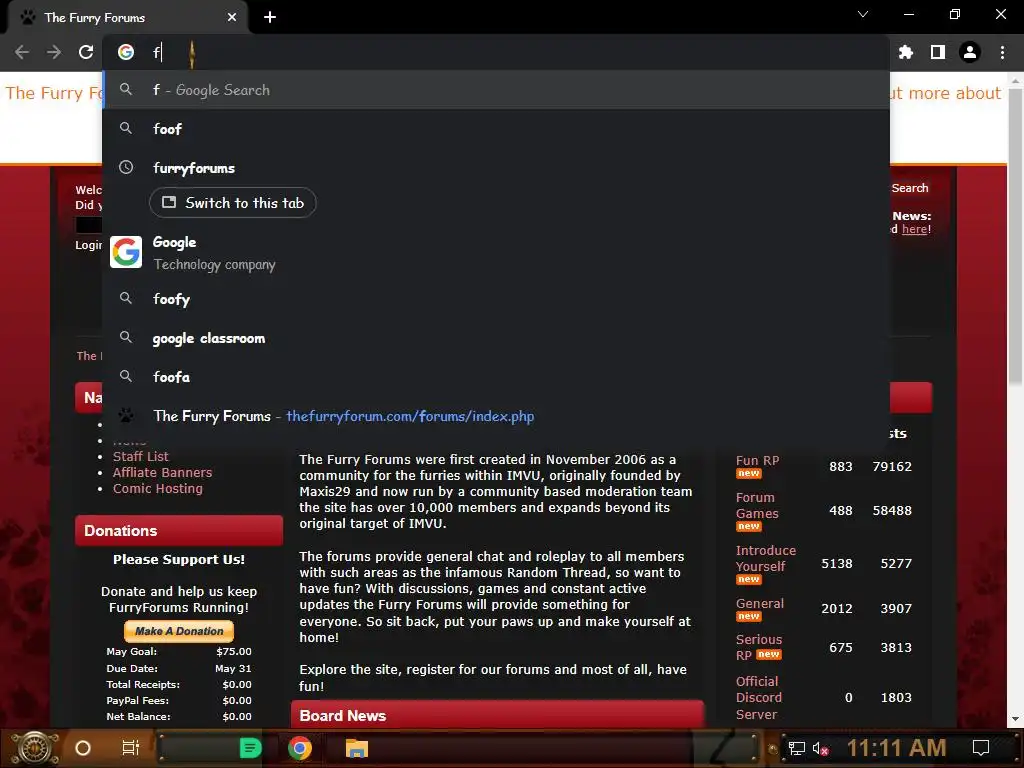Viewport: 1024px width, 768px height.
Task: Click the muted volume tray icon
Action: [821, 748]
